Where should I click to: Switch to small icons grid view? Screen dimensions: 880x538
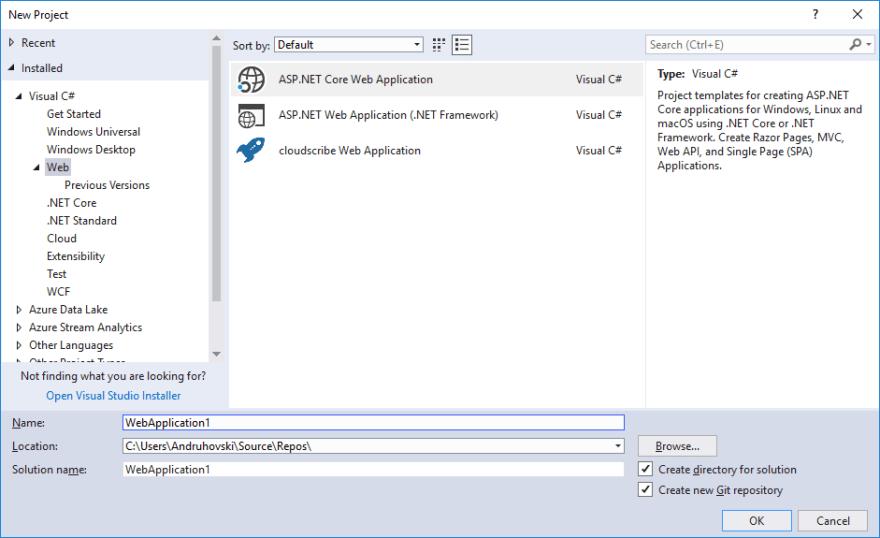point(439,45)
